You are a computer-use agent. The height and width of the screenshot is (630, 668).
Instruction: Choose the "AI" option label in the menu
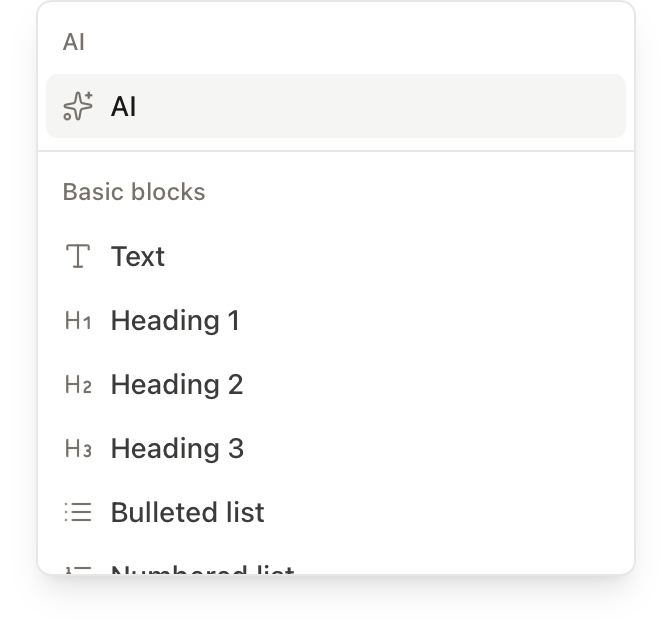tap(124, 106)
